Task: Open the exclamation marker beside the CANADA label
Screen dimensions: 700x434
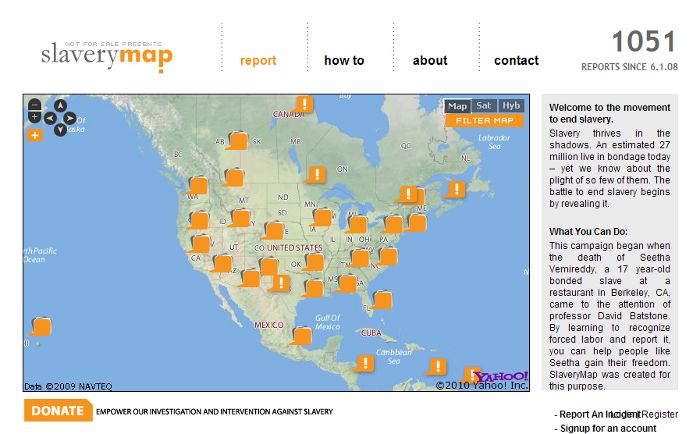Action: pyautogui.click(x=303, y=104)
